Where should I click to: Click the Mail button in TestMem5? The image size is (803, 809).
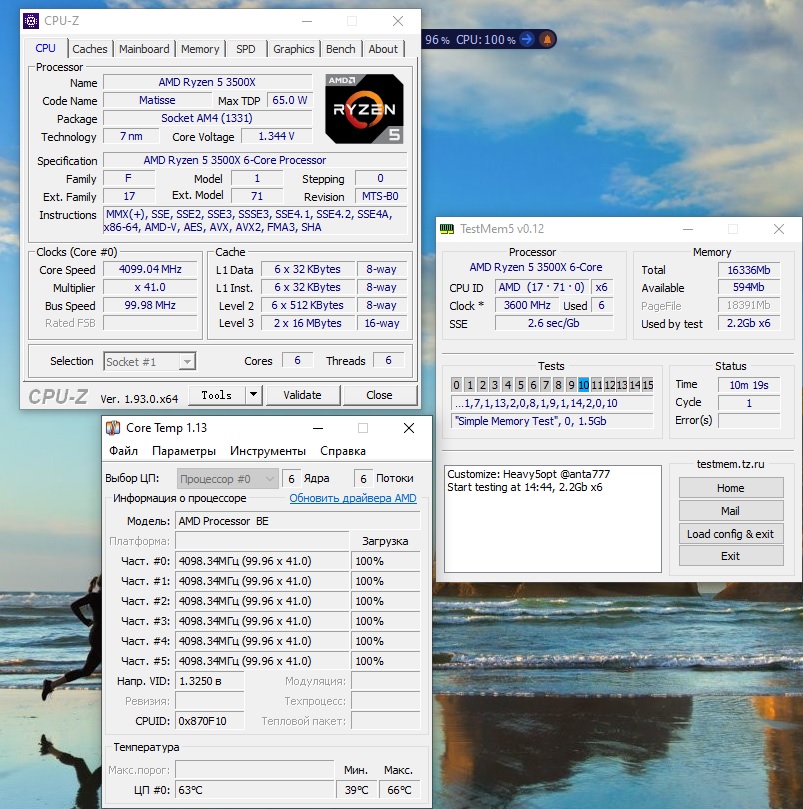tap(731, 511)
